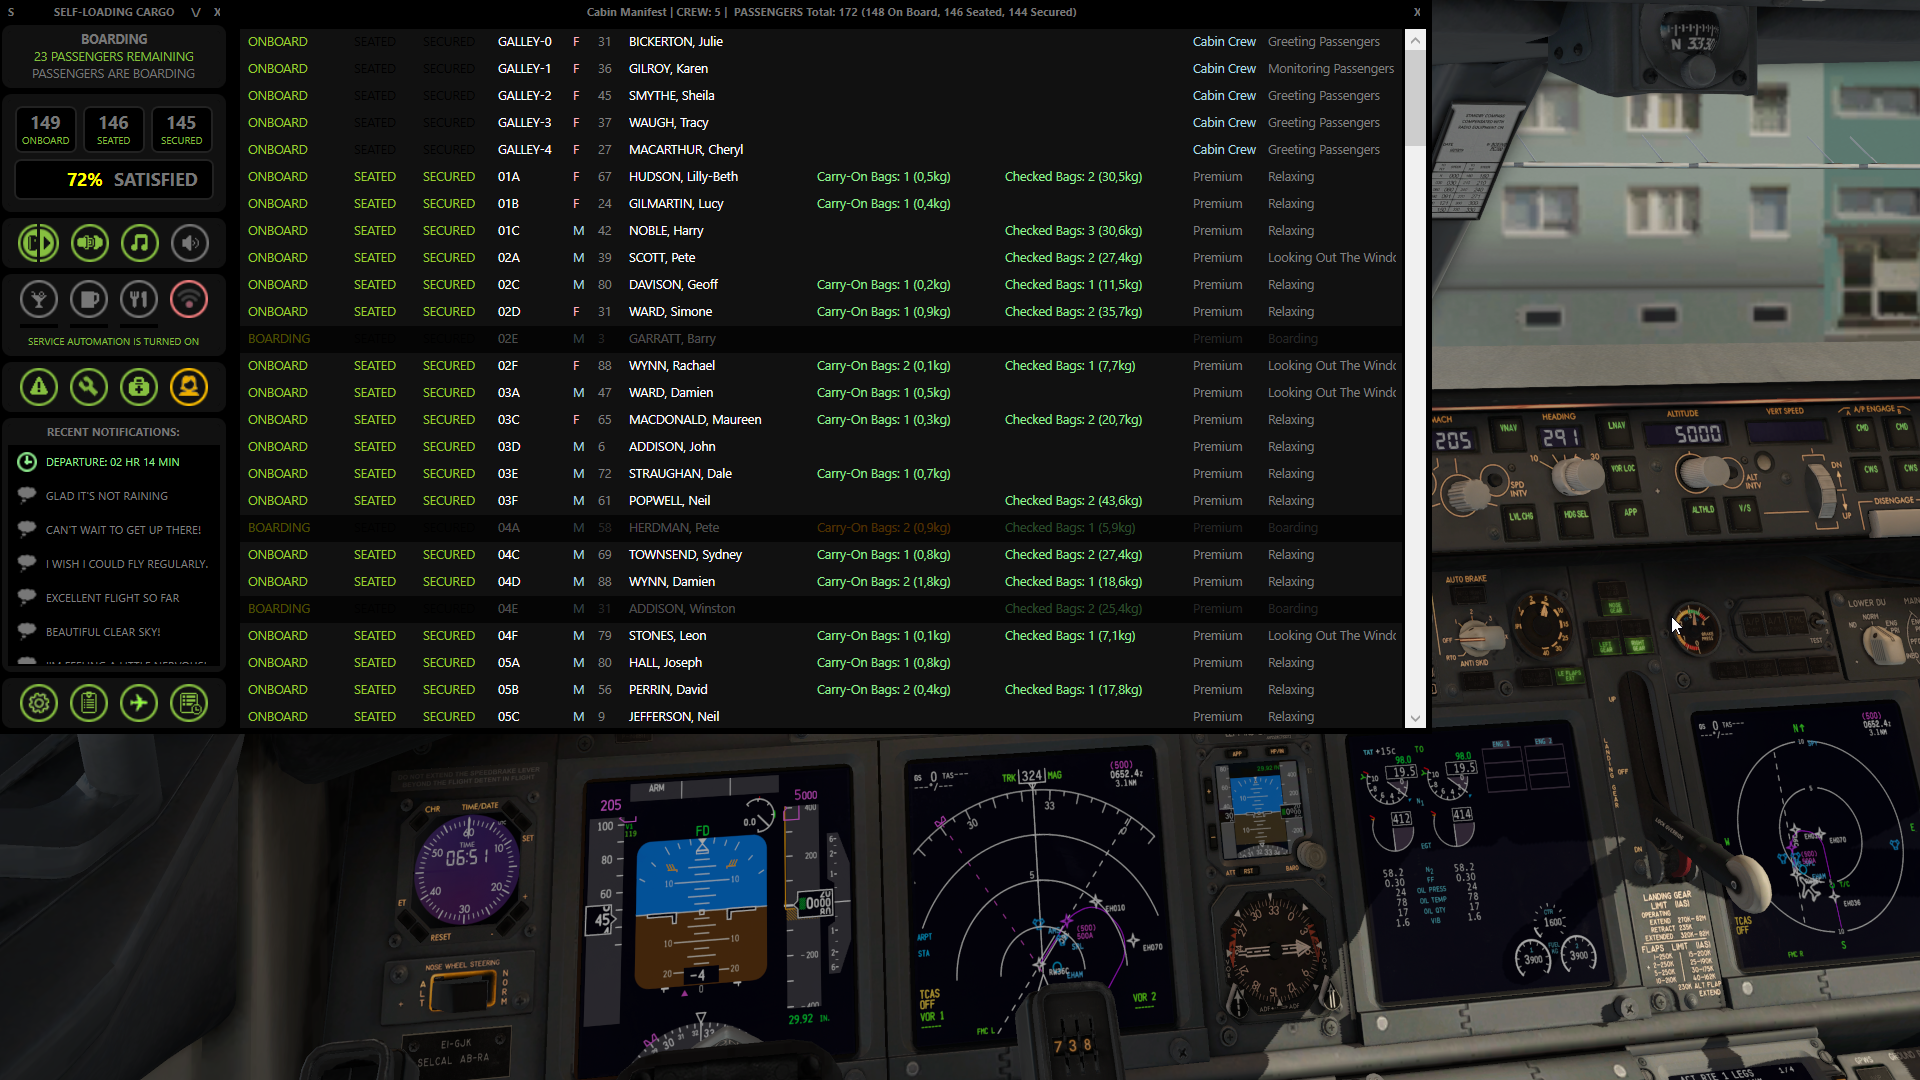Click scroll-up arrow of cabin manifest
1920x1080 pixels.
click(1415, 41)
